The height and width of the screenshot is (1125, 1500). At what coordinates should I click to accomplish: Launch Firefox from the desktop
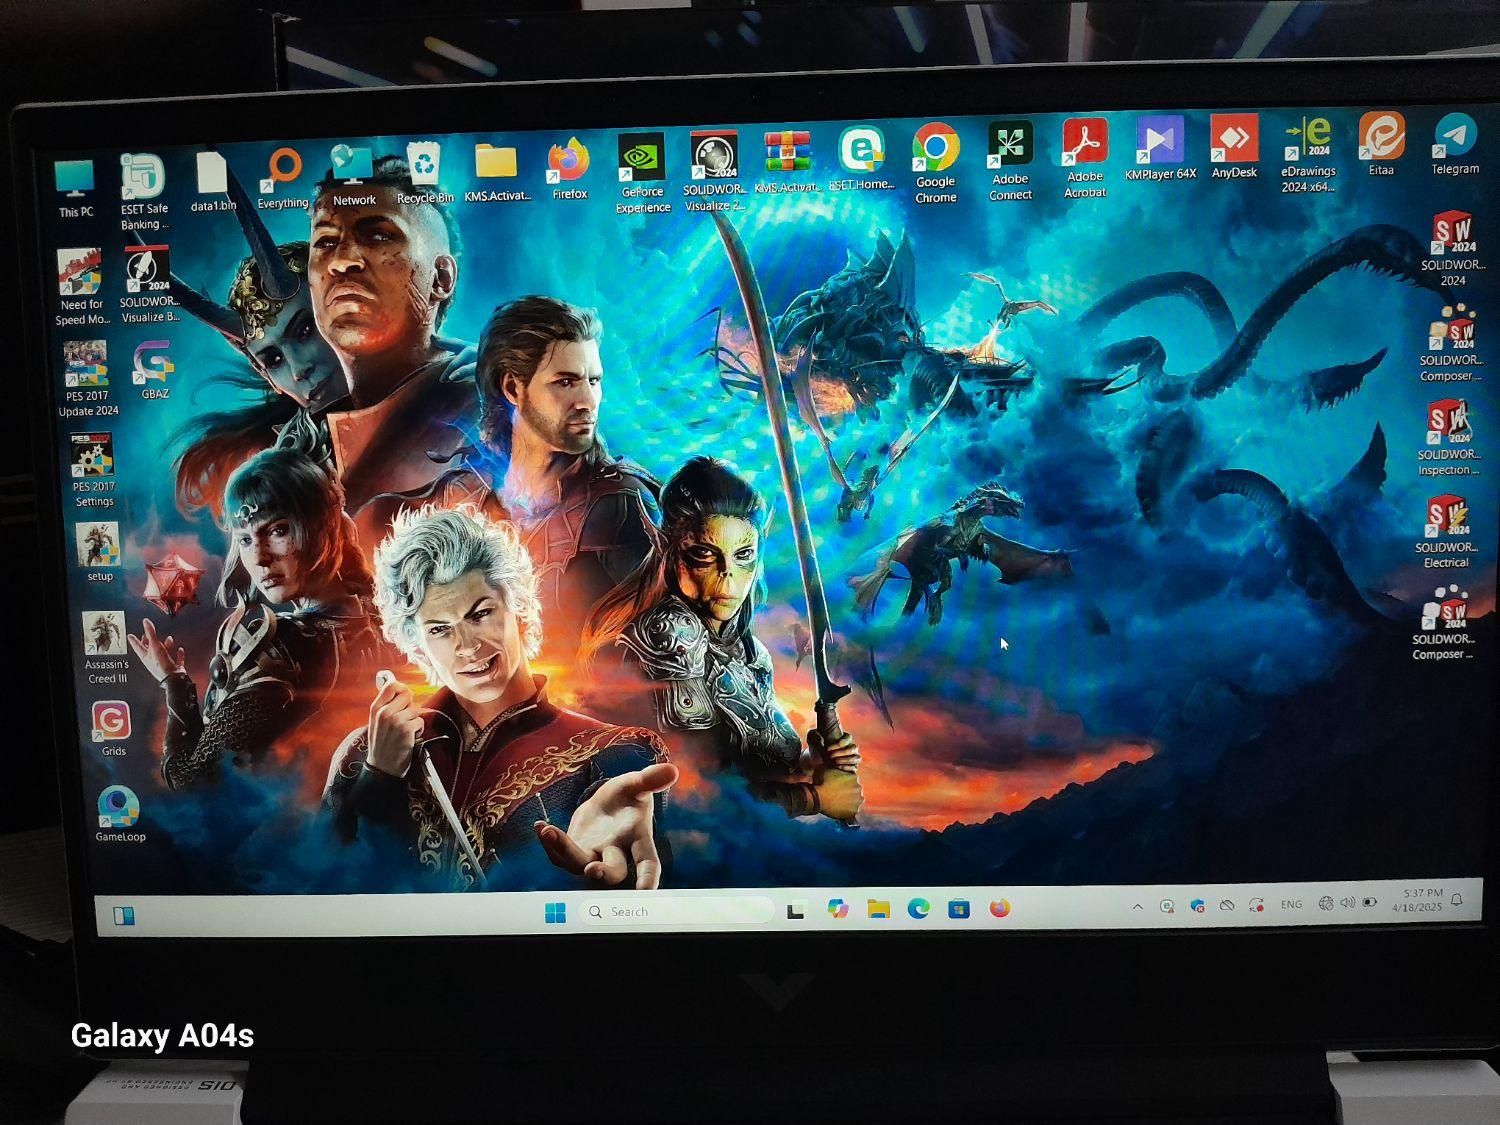[x=569, y=169]
